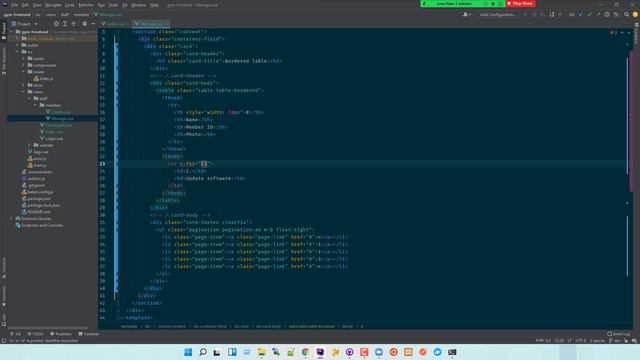Open Project panel settings gear

click(x=84, y=24)
